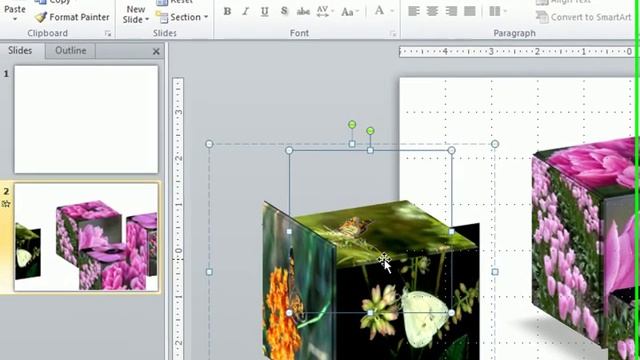Expand the Font Color dropdown arrow

[392, 11]
